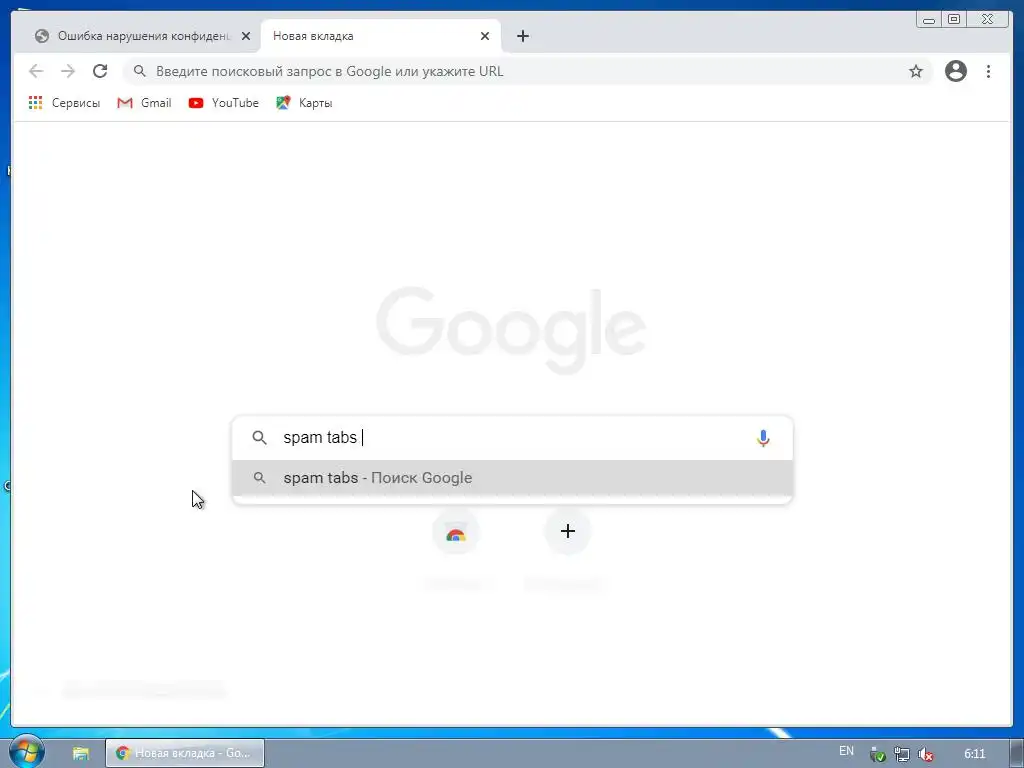Viewport: 1024px width, 768px height.
Task: Go back with the browser back arrow
Action: point(36,71)
